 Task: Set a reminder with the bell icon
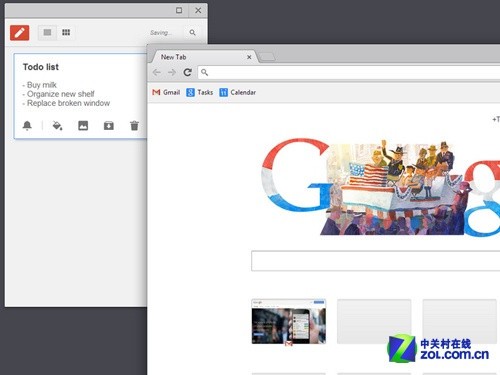27,126
